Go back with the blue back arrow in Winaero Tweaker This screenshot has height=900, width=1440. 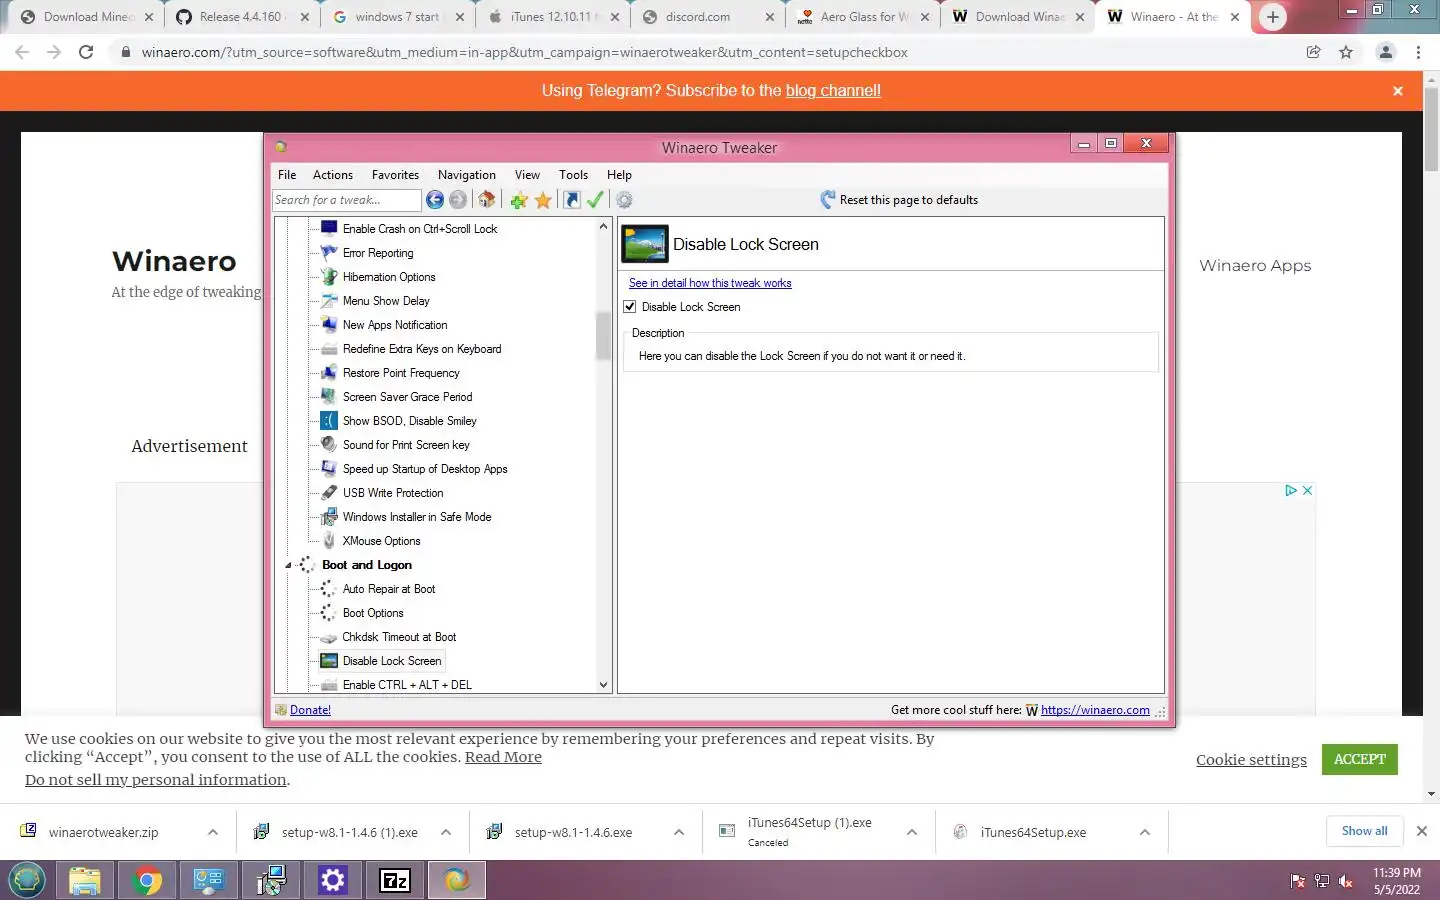[x=435, y=200]
